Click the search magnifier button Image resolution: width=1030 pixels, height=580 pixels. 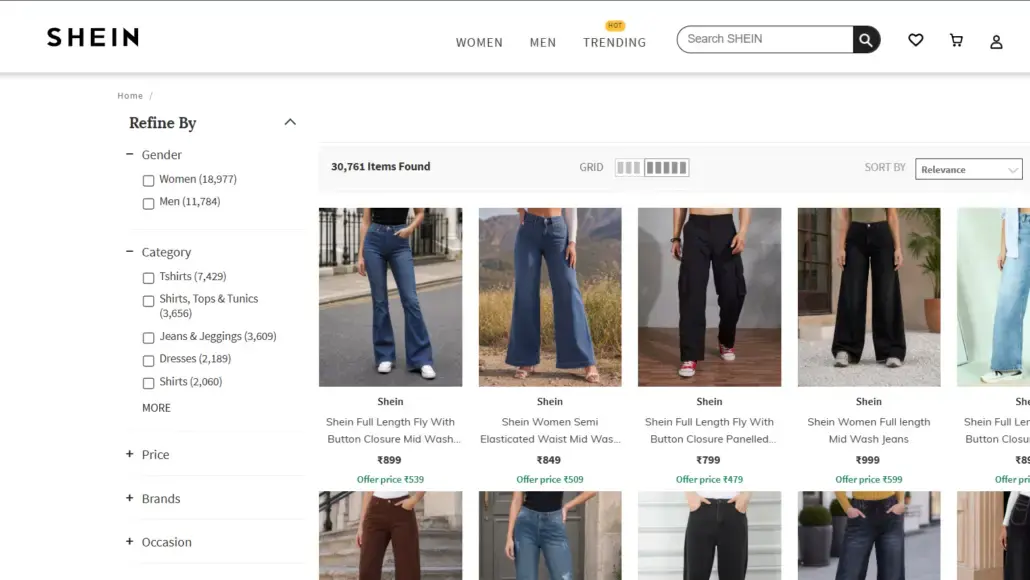(866, 39)
